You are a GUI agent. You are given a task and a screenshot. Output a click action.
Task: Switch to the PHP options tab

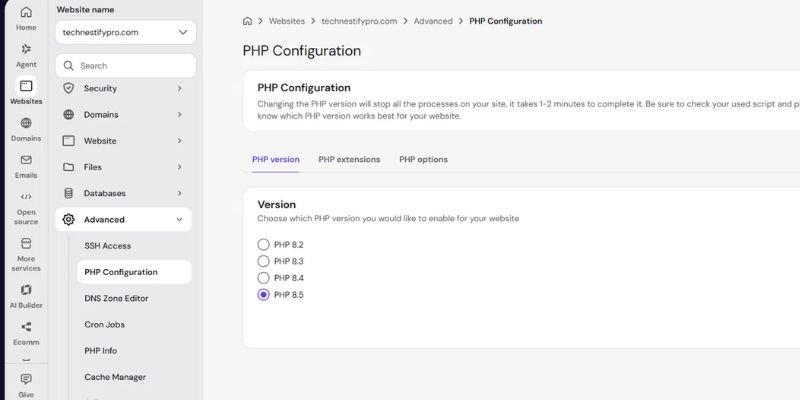pyautogui.click(x=423, y=159)
